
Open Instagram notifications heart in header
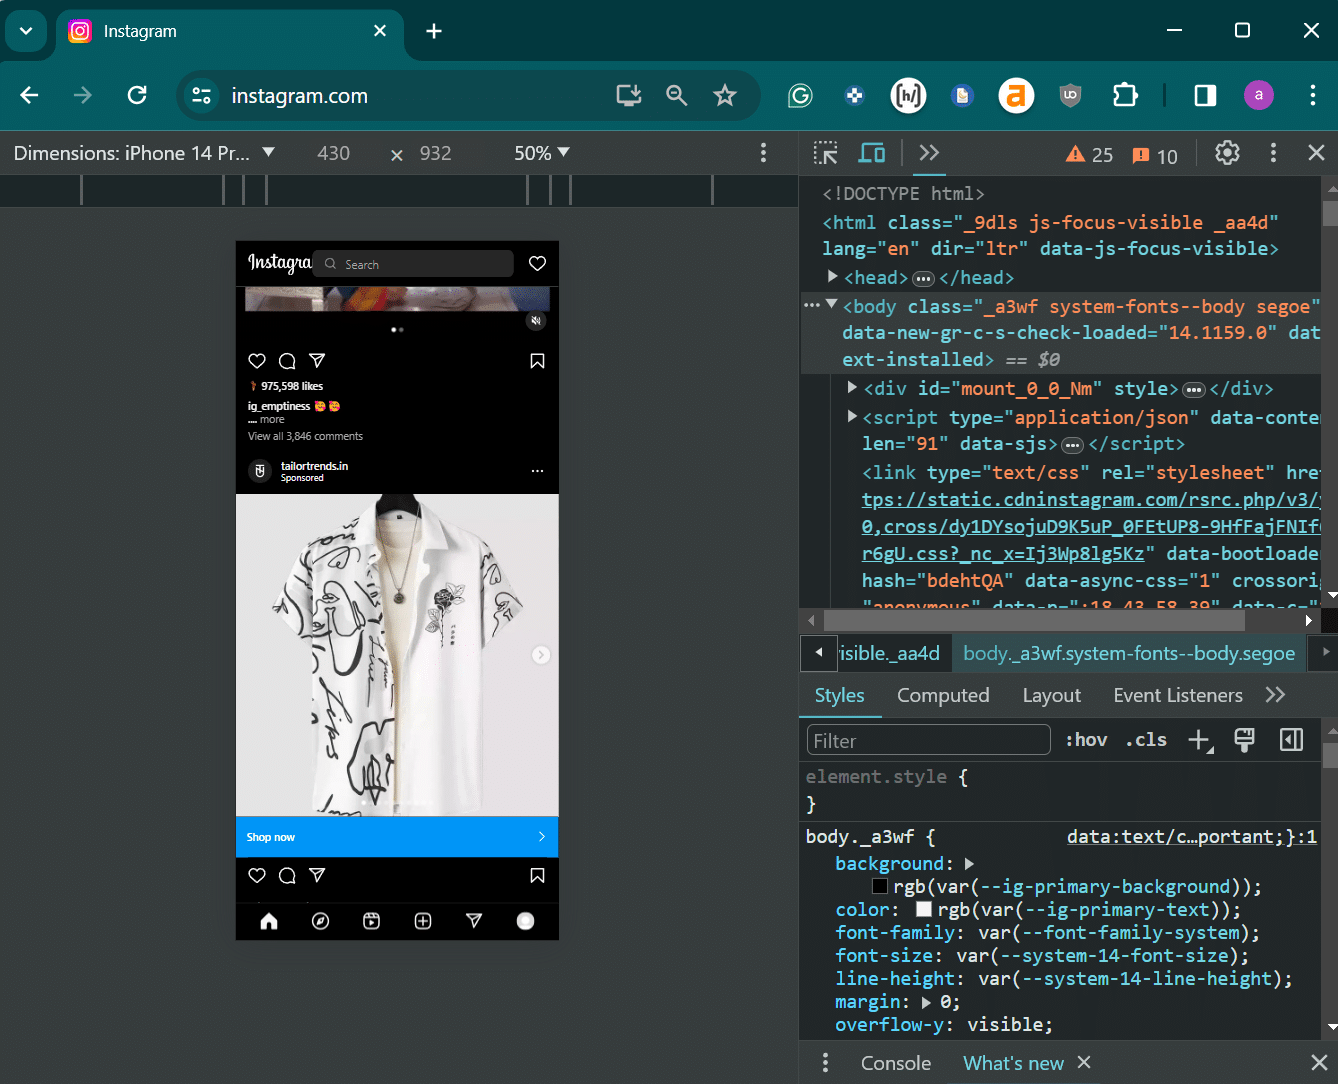(537, 264)
